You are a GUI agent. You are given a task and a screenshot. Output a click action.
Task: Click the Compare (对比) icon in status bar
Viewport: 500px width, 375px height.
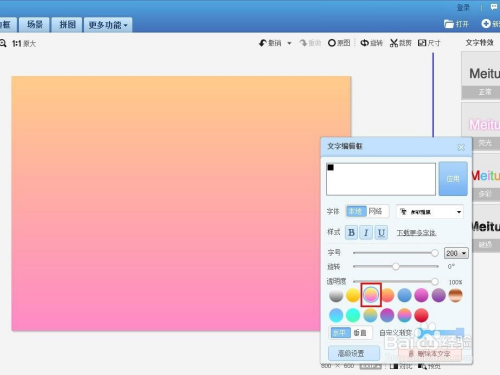[401, 367]
